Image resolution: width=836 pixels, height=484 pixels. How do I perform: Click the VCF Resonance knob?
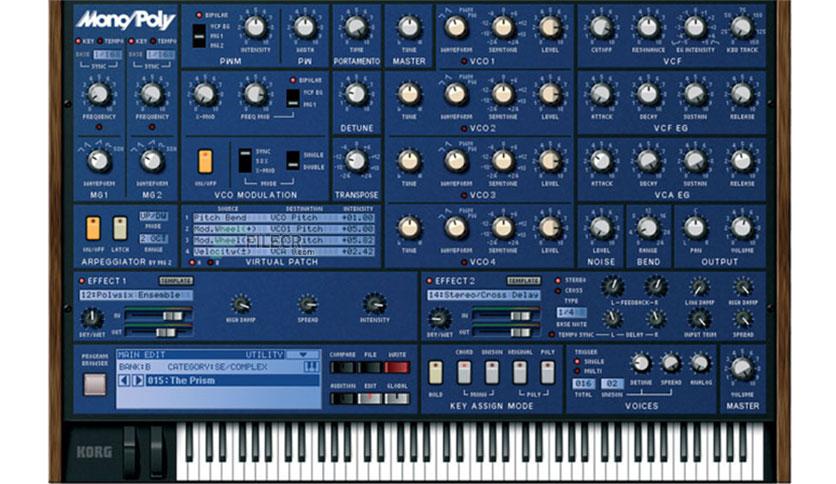(x=648, y=28)
